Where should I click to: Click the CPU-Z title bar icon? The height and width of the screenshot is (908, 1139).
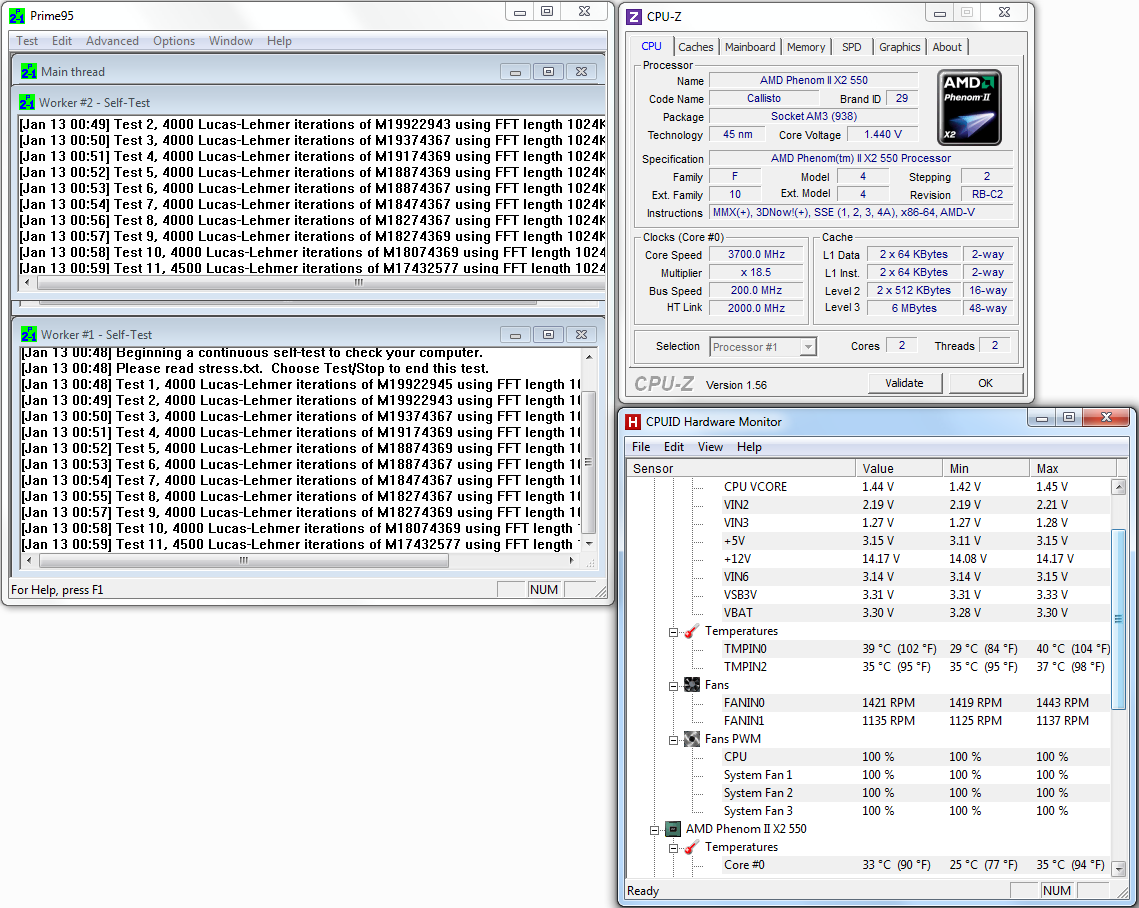click(634, 15)
